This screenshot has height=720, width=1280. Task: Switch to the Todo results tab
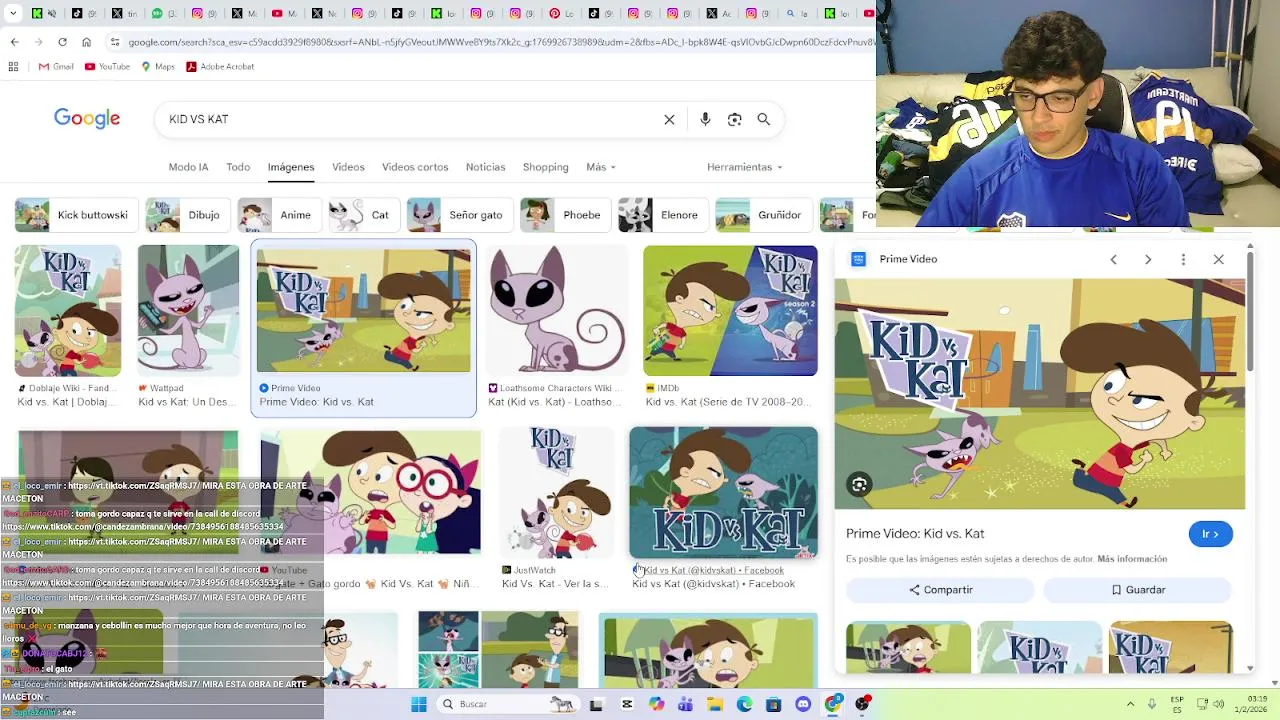click(238, 167)
